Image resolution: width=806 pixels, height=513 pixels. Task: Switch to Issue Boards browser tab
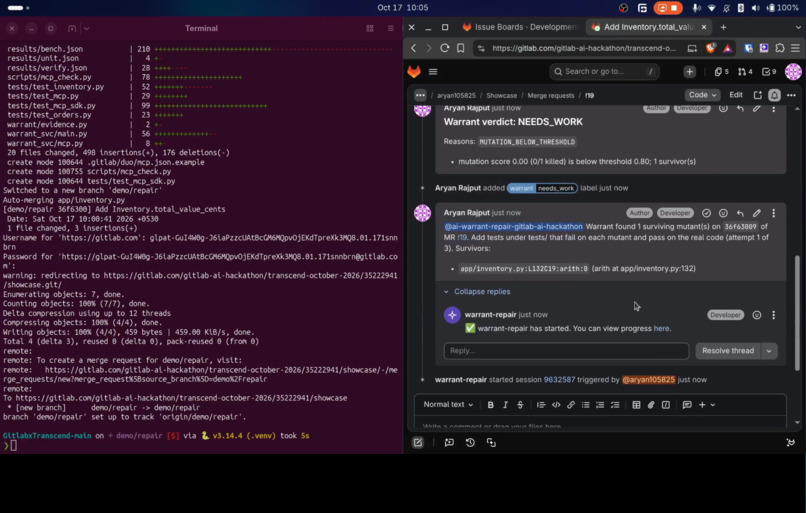click(520, 27)
